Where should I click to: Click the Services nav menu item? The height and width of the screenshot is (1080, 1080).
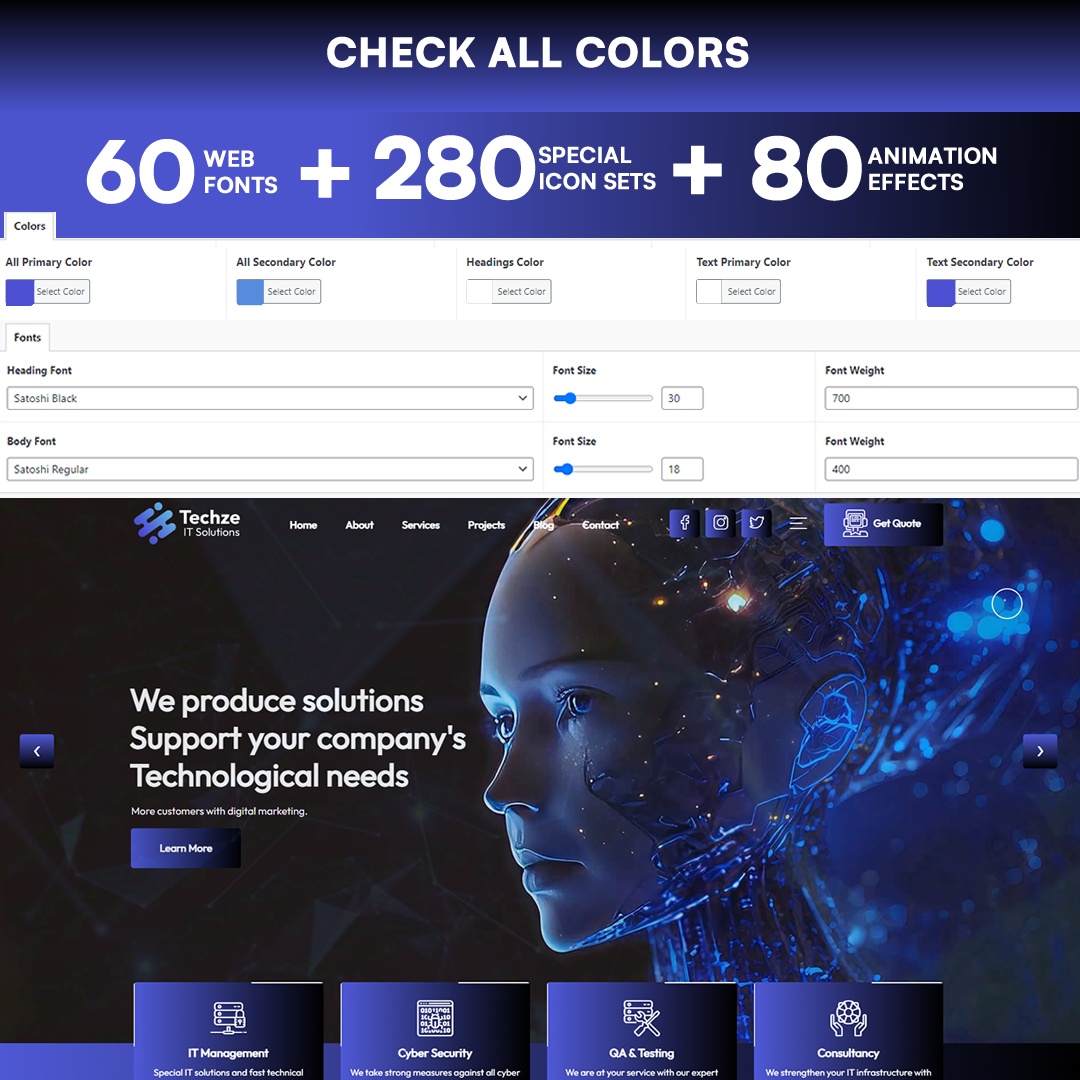tap(420, 525)
